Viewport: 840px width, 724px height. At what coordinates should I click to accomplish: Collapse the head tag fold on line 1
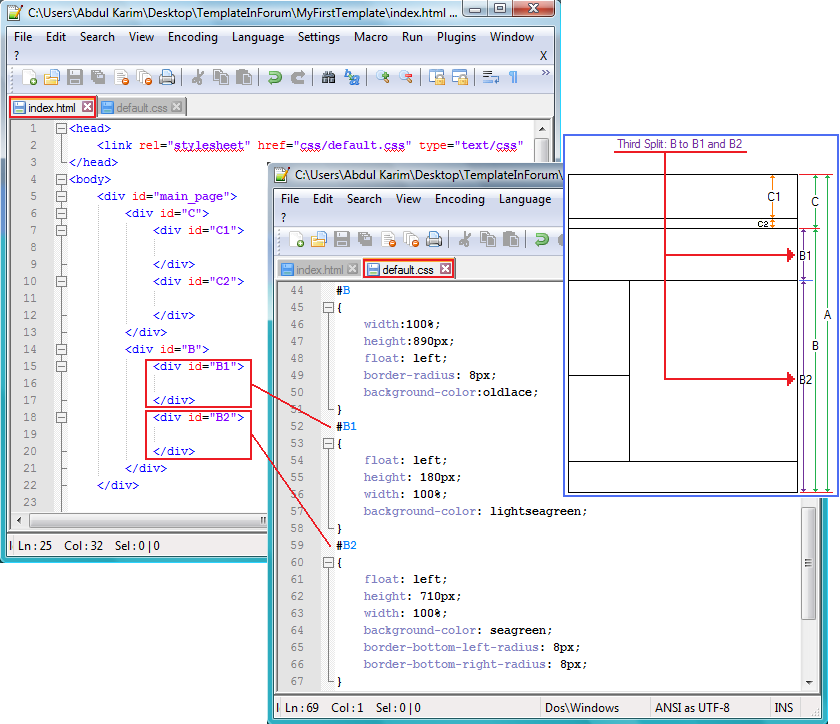click(x=62, y=128)
